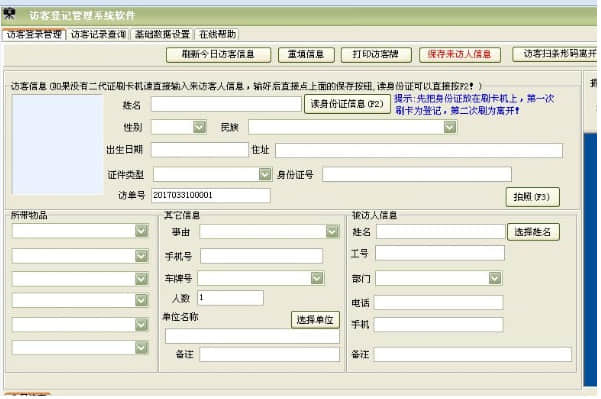Focus the visitor 姓名 input field
Screen dimensions: 601x399
(x=226, y=104)
